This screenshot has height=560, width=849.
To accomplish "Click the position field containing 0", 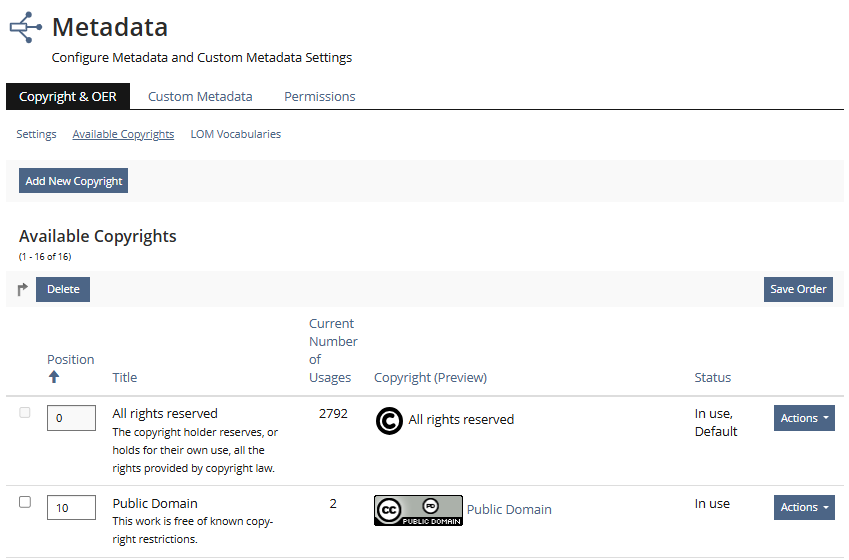I will [x=71, y=418].
